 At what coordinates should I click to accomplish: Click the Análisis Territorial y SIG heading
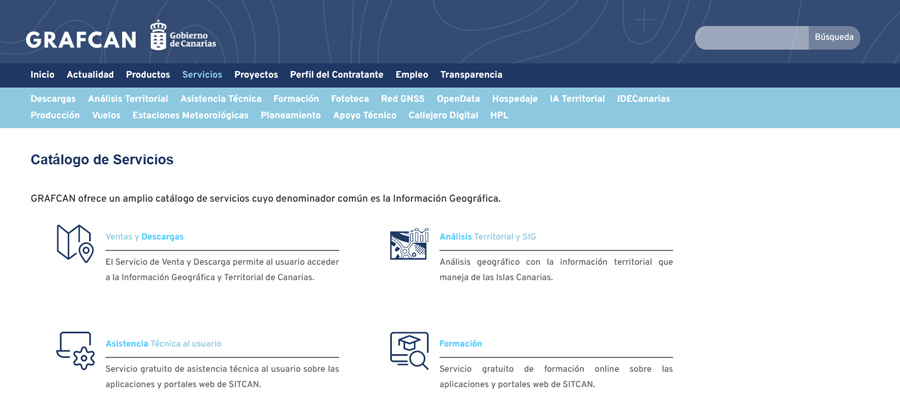[x=488, y=236]
